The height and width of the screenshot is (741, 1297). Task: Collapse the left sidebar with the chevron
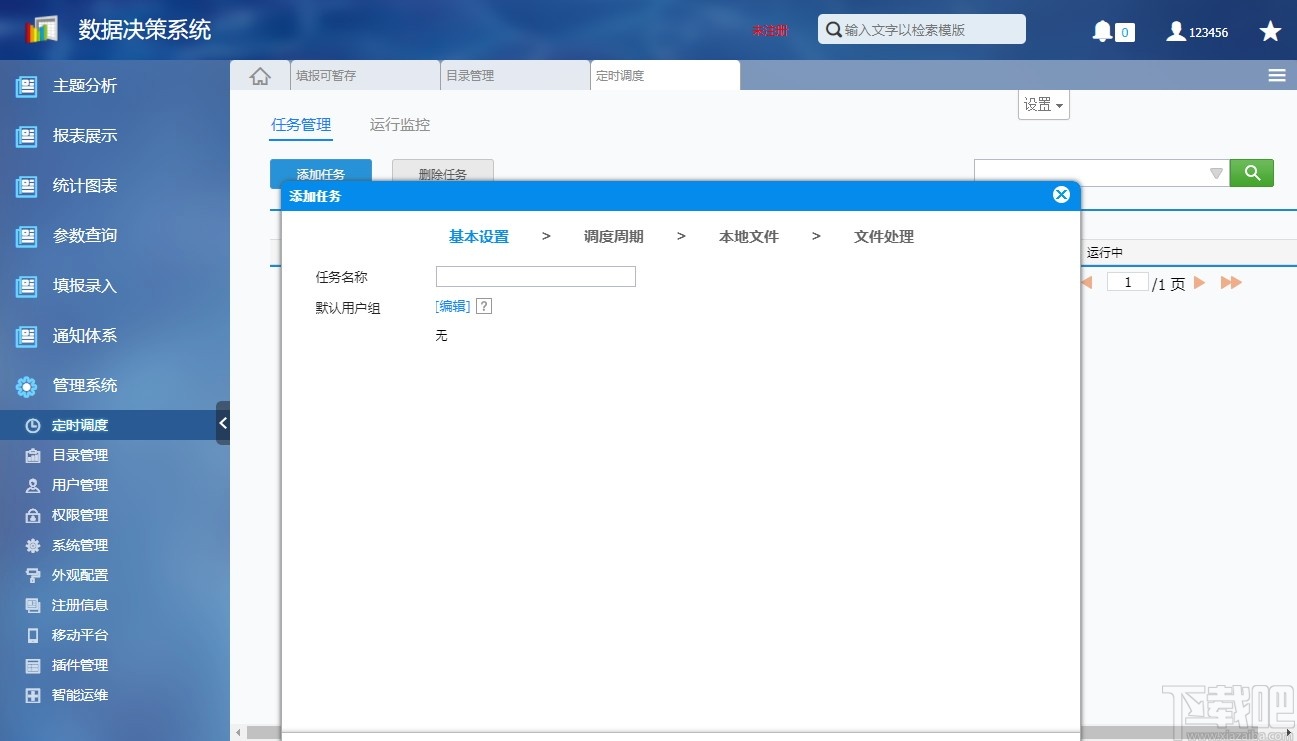(224, 423)
